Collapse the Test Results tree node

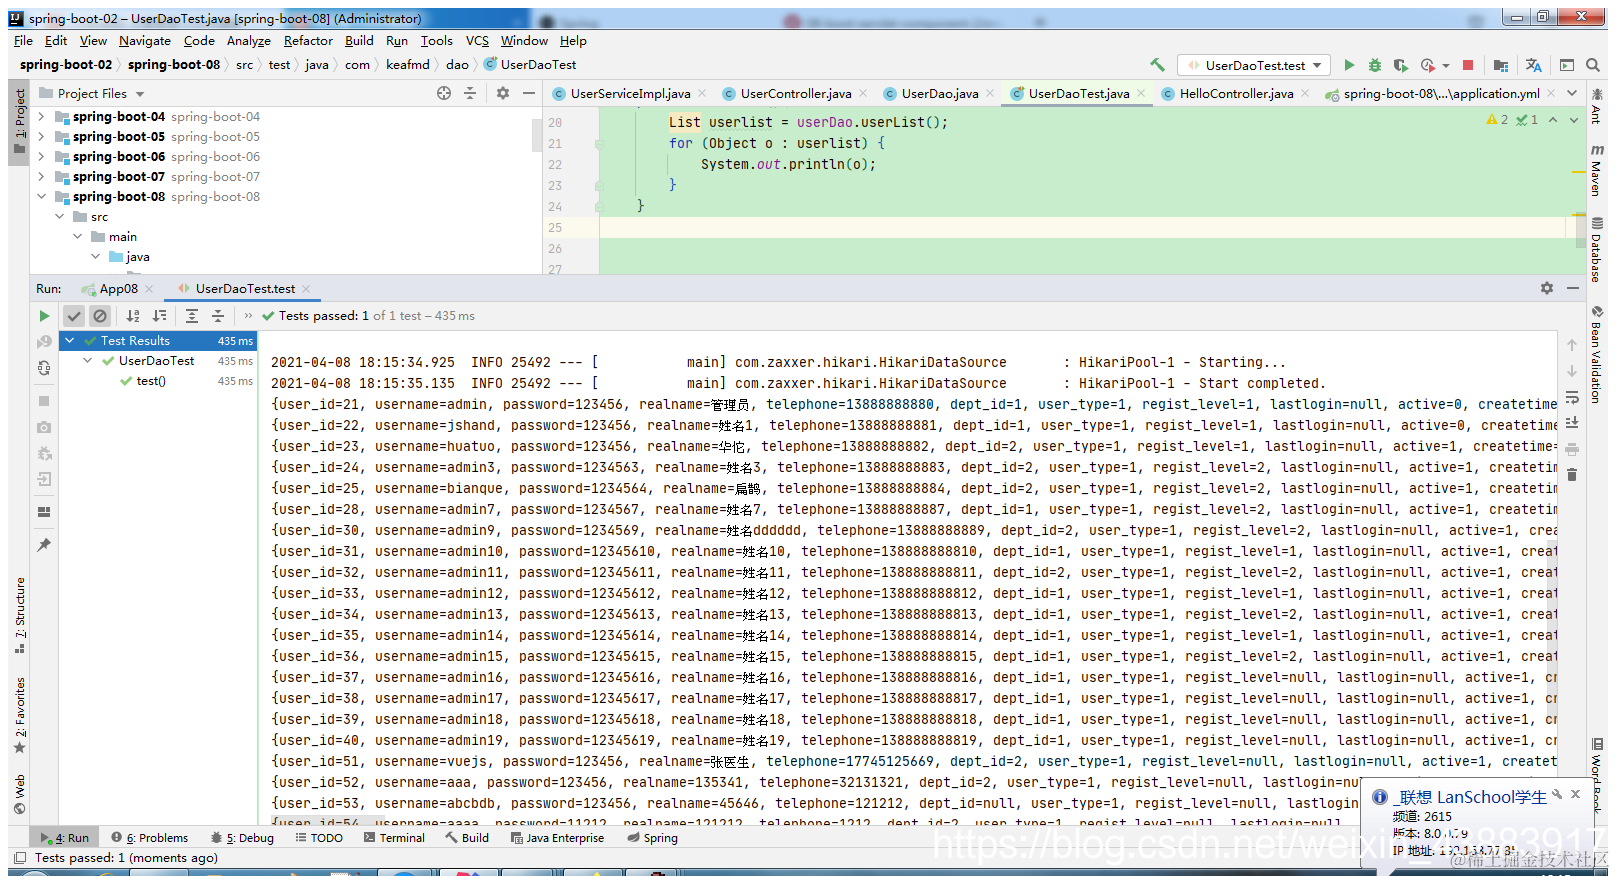pyautogui.click(x=70, y=341)
